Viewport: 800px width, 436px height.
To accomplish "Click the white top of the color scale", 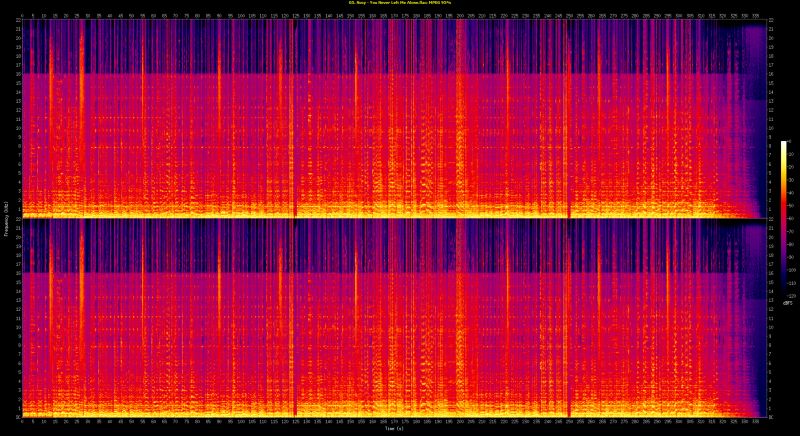I will (x=784, y=144).
